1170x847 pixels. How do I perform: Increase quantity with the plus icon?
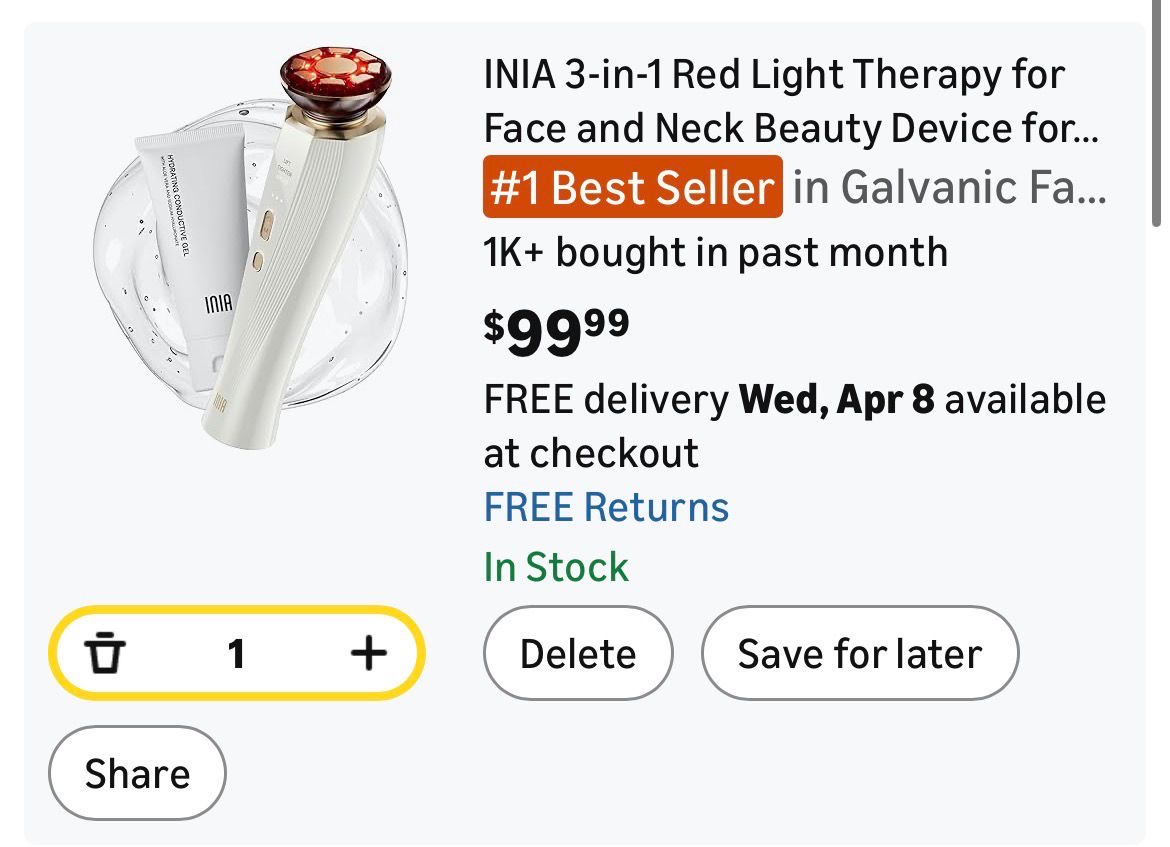(x=368, y=654)
